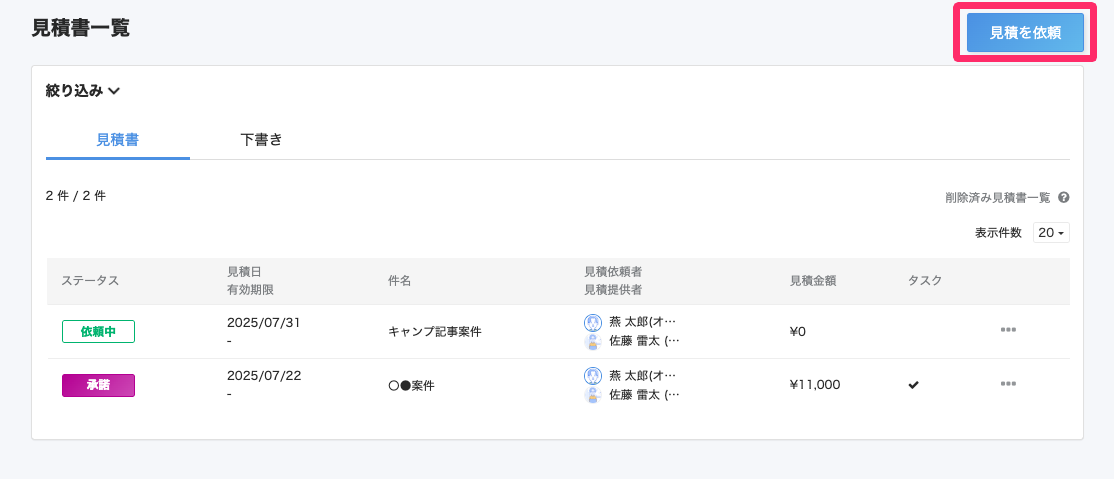This screenshot has width=1114, height=479.
Task: Click the 承諾 status badge
Action: pyautogui.click(x=98, y=385)
